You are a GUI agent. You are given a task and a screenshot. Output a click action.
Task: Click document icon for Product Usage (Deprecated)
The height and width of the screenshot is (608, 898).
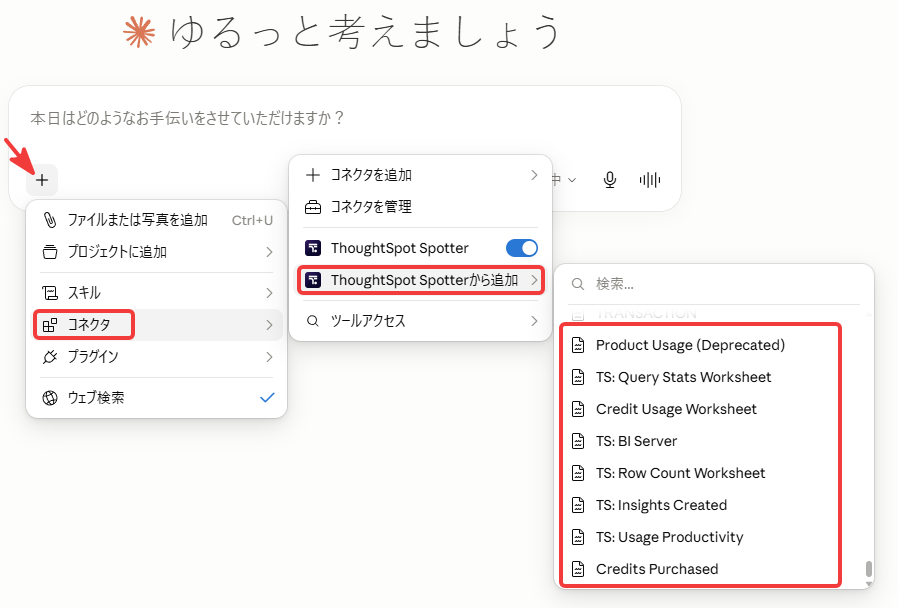(578, 345)
